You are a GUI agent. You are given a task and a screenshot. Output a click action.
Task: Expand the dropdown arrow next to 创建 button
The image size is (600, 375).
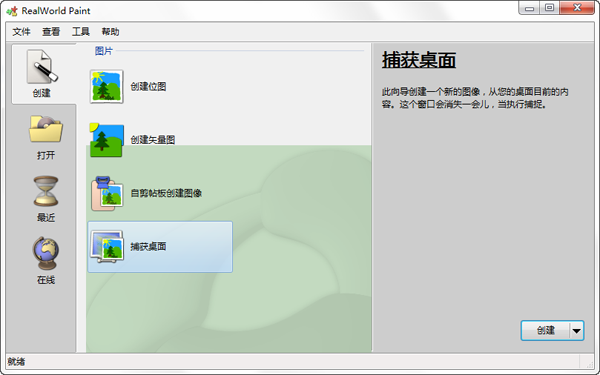coord(577,330)
